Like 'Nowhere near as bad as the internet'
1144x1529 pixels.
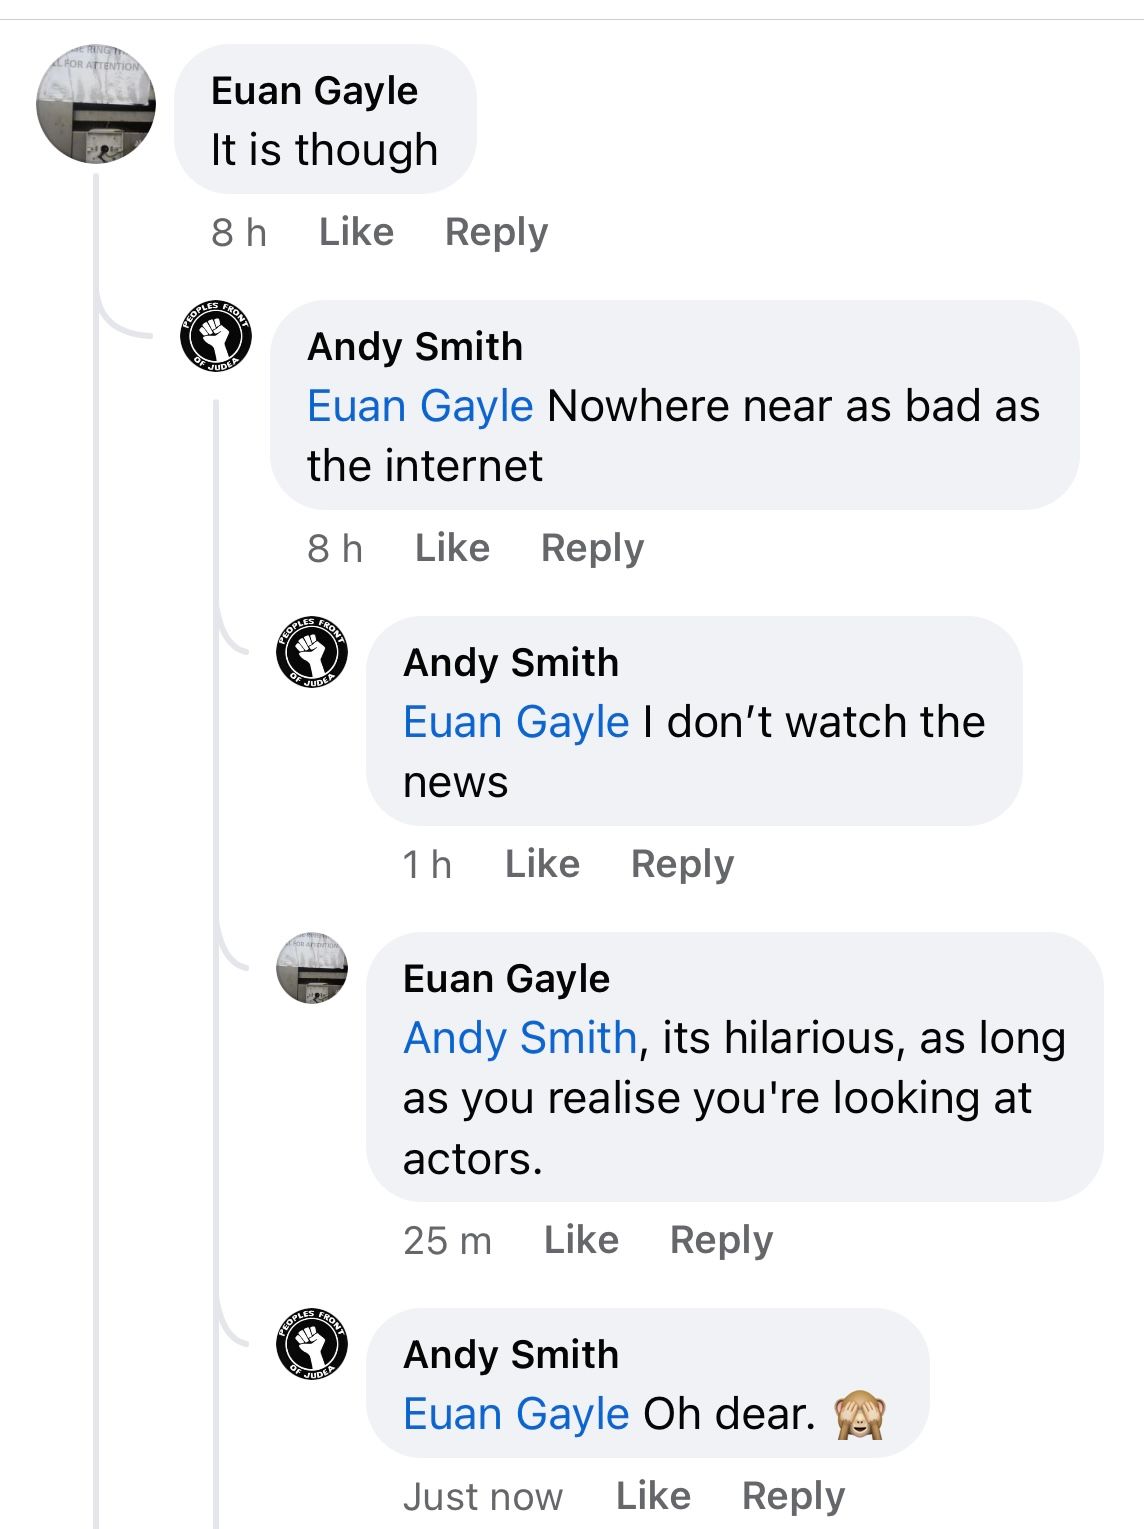coord(452,548)
